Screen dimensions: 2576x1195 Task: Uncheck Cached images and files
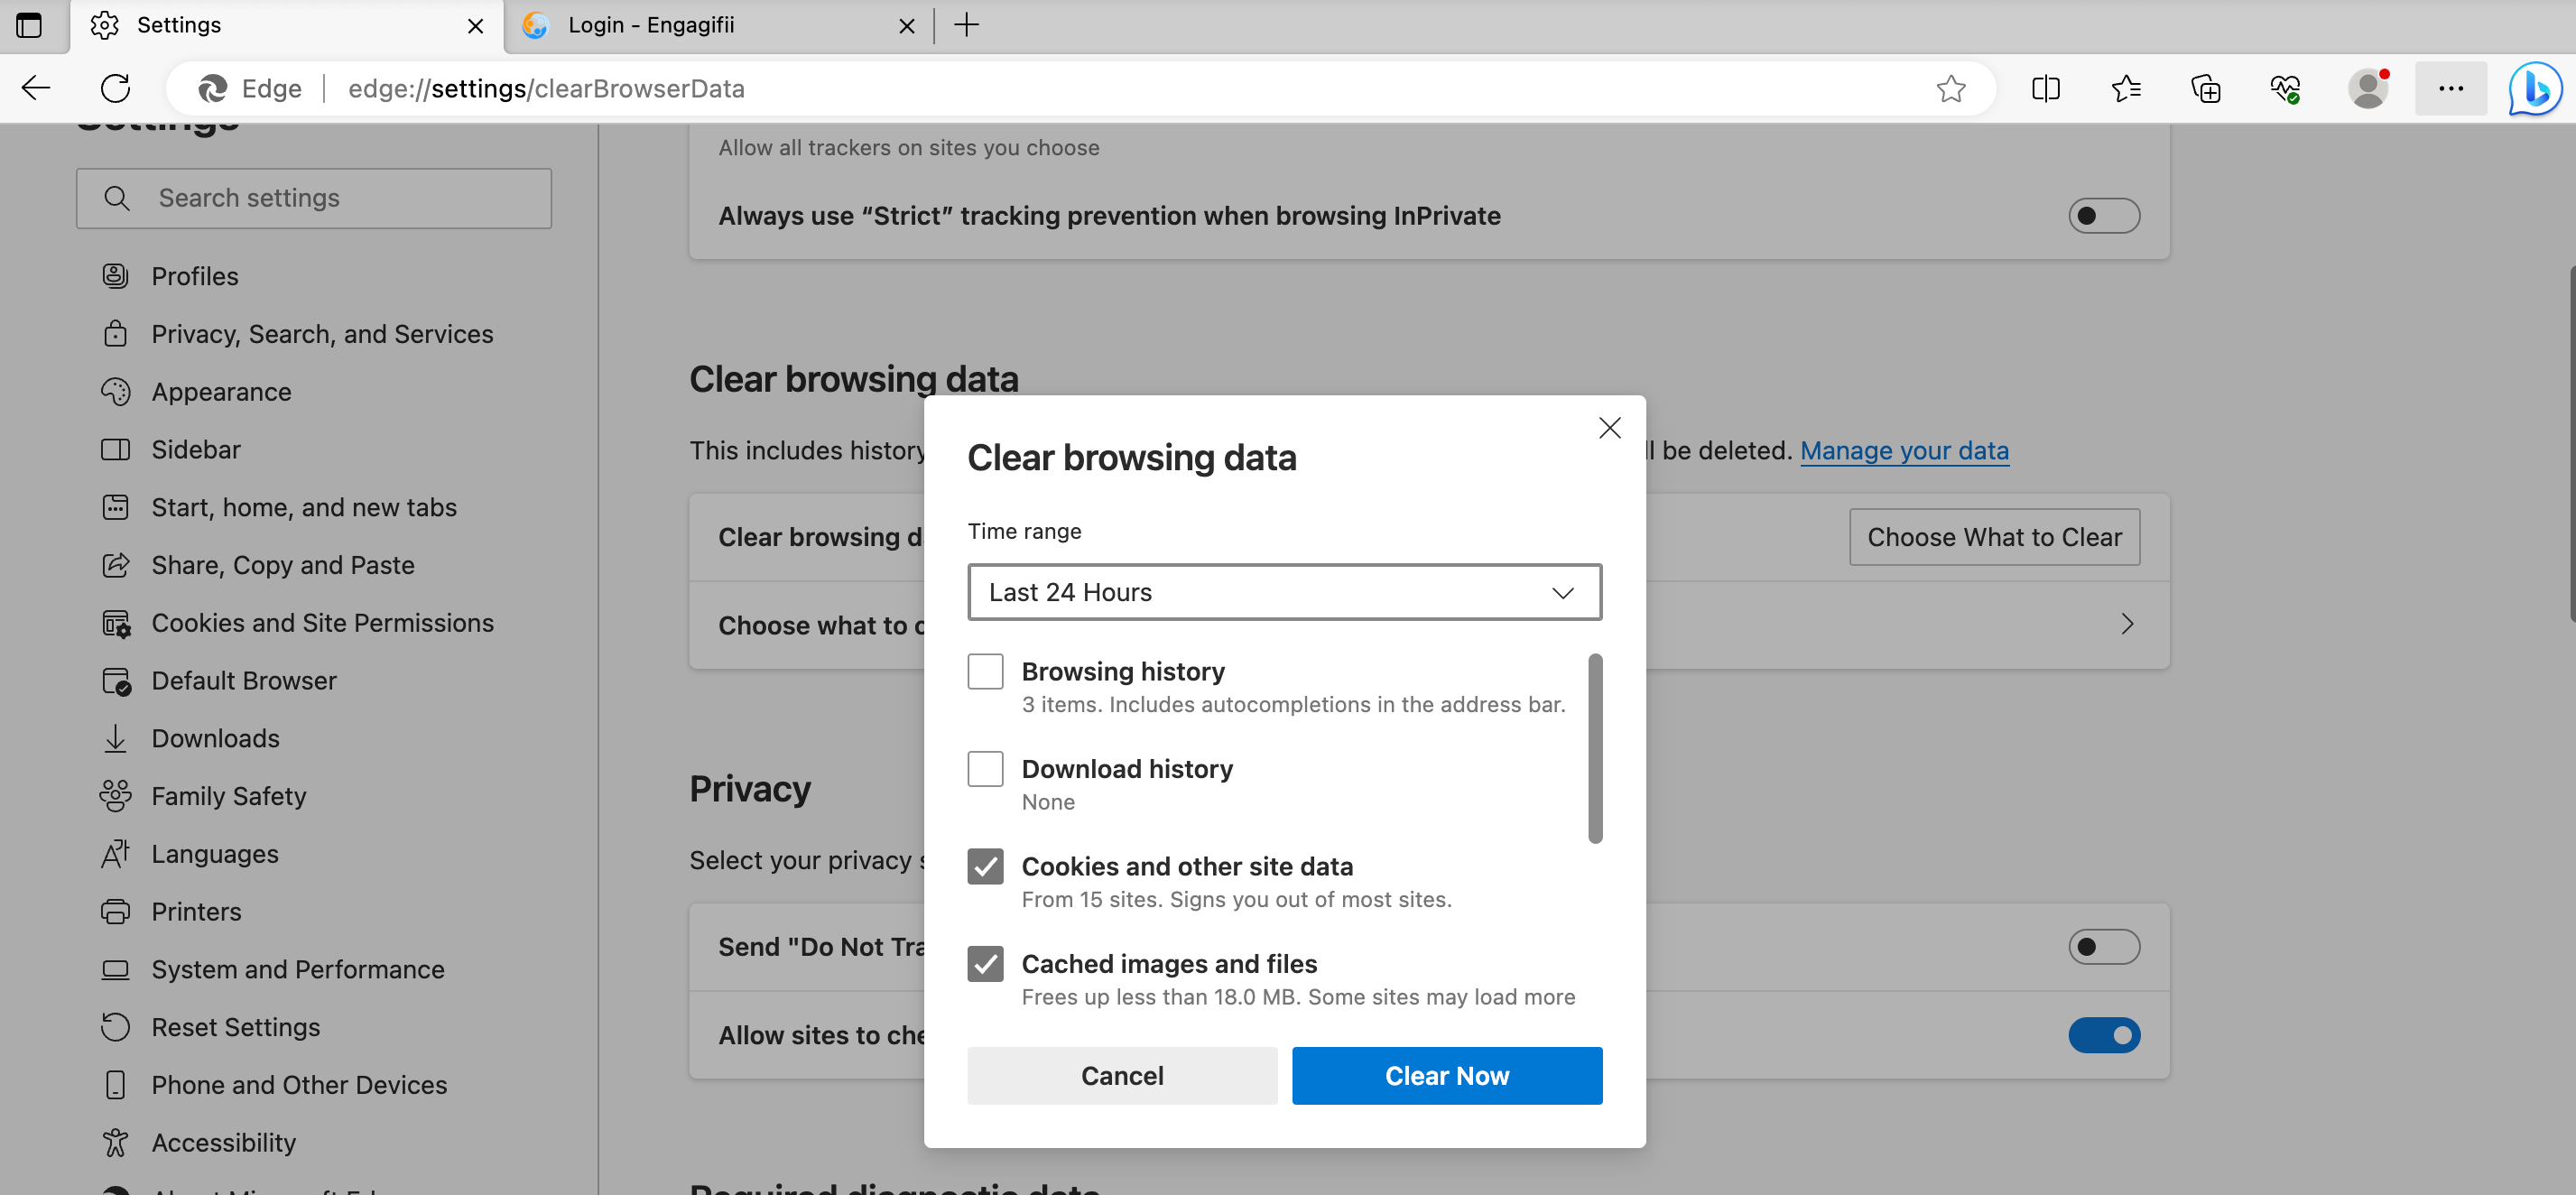coord(985,963)
